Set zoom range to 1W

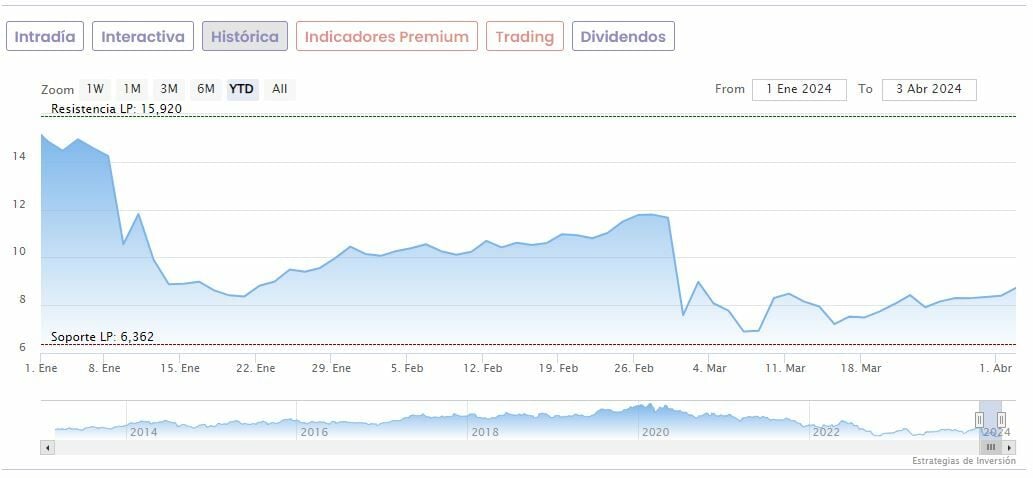click(95, 89)
